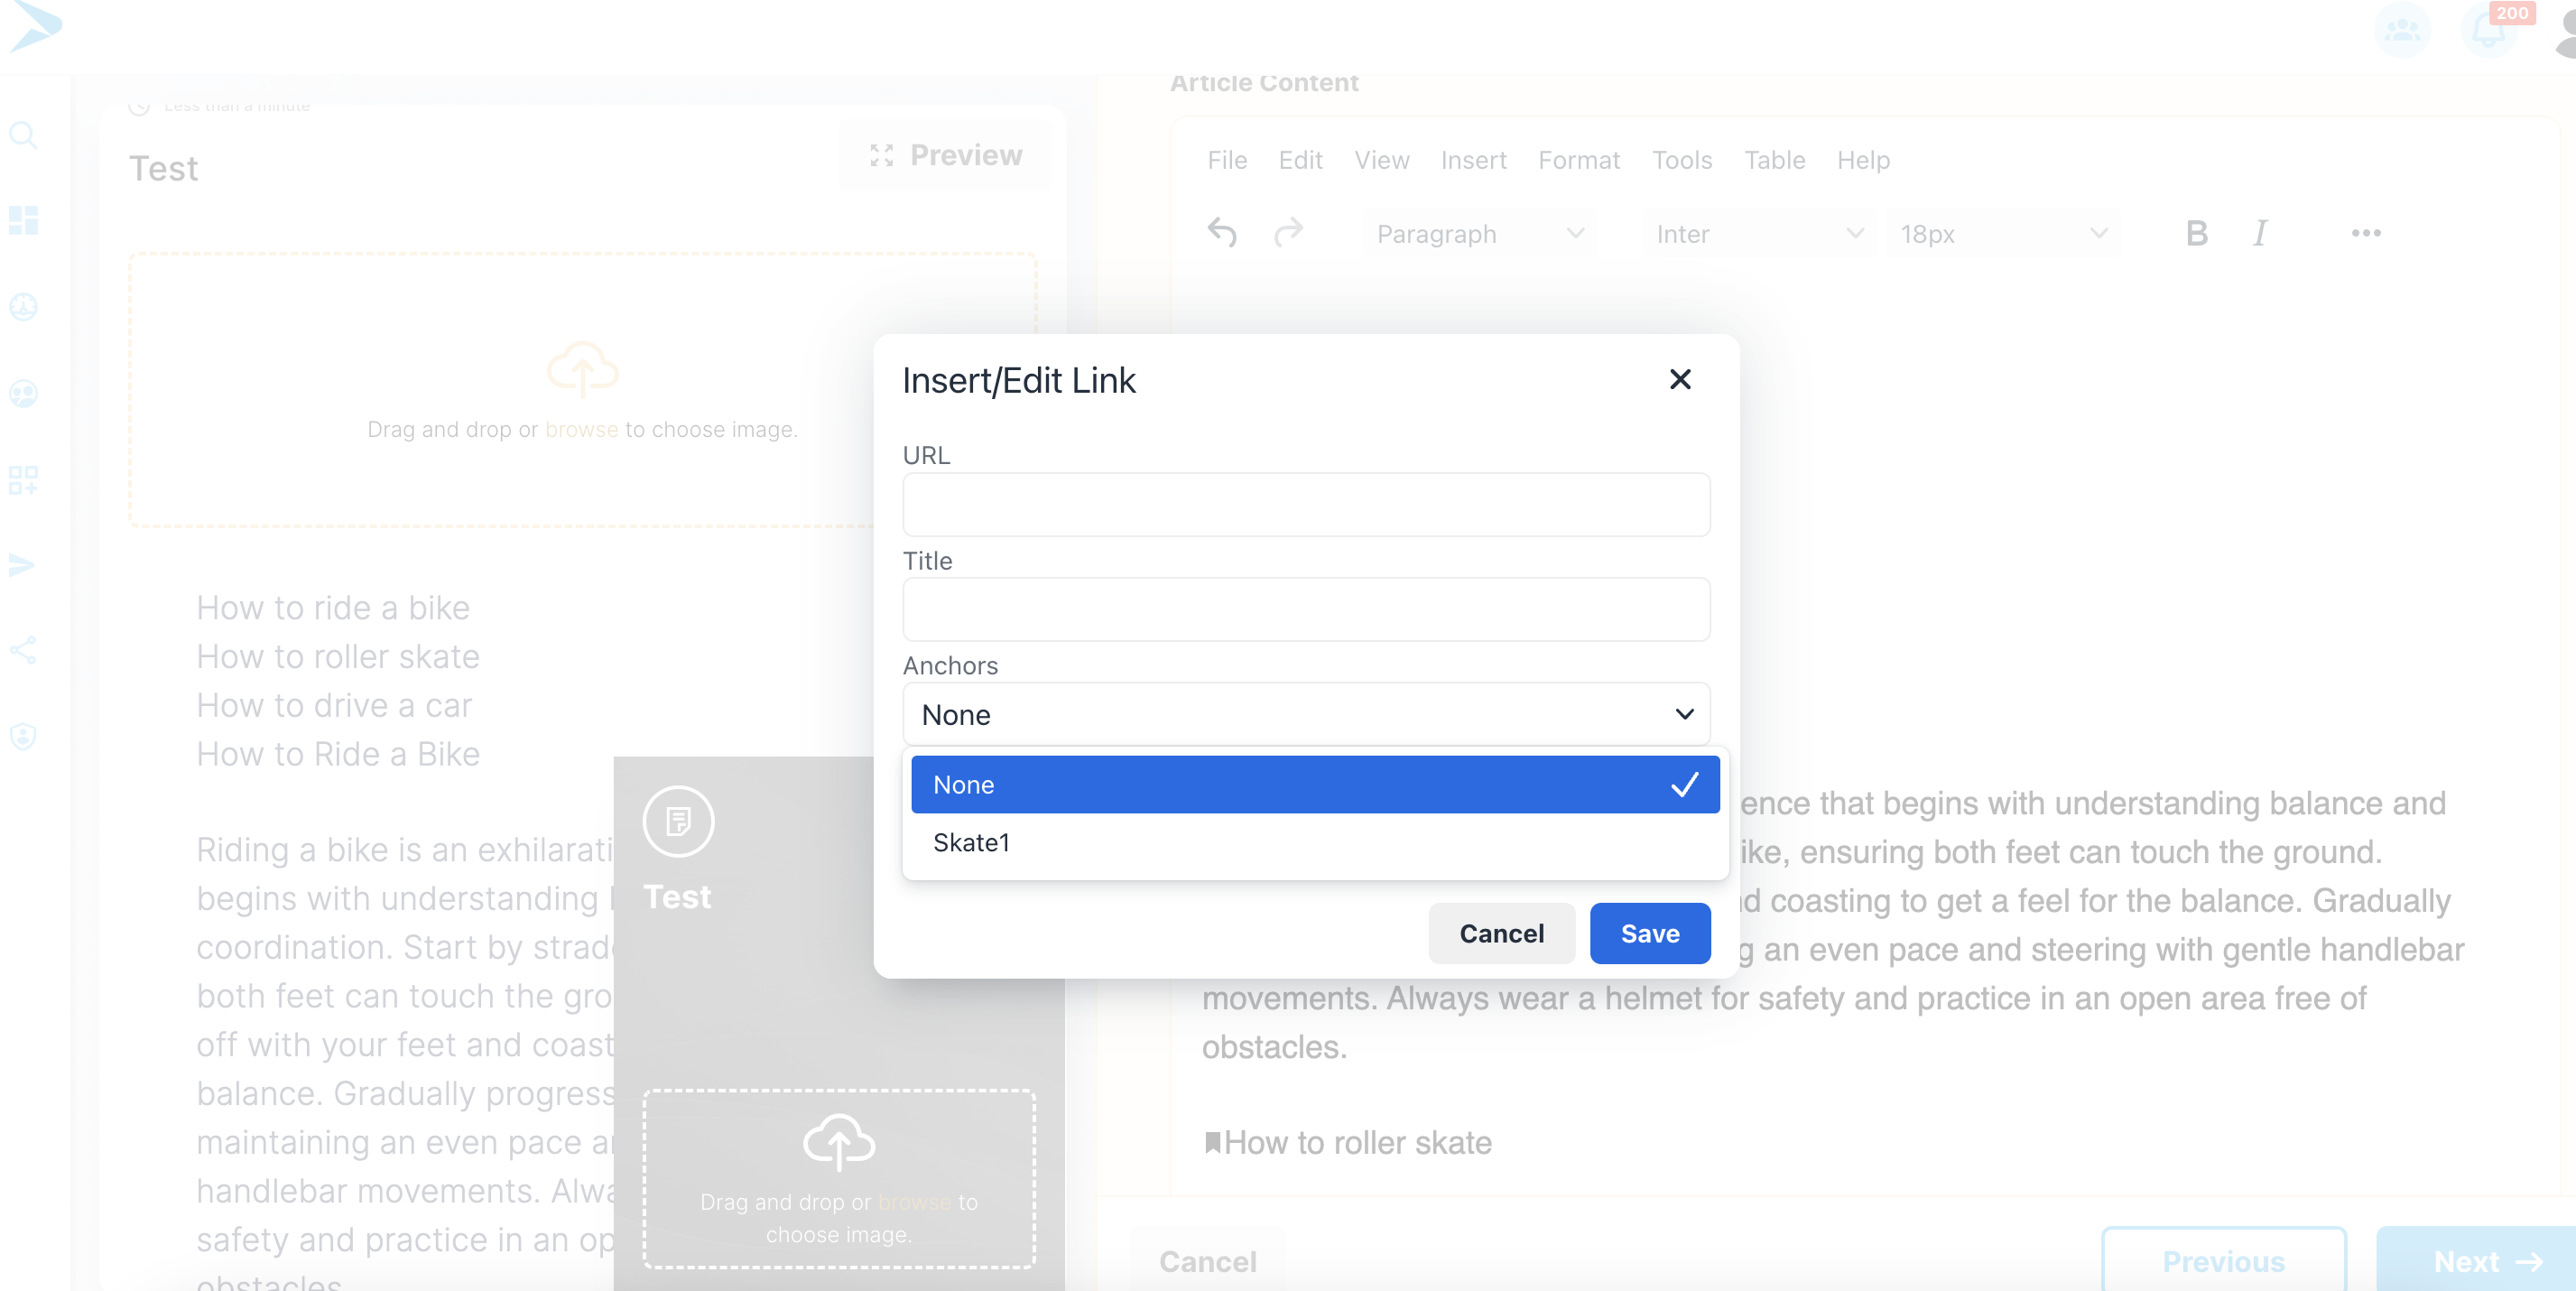Click the Title input field

point(1306,610)
